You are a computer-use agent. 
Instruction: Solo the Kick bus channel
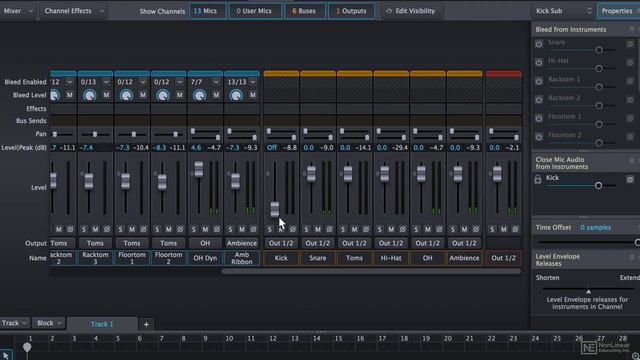point(269,229)
